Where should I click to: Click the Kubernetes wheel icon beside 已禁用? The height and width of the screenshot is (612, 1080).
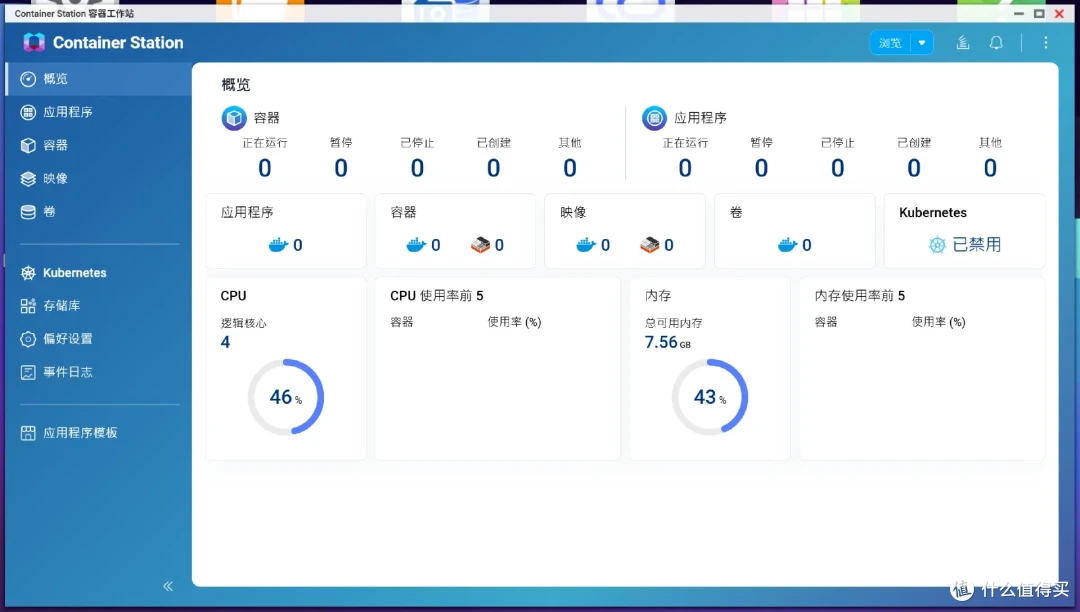937,244
